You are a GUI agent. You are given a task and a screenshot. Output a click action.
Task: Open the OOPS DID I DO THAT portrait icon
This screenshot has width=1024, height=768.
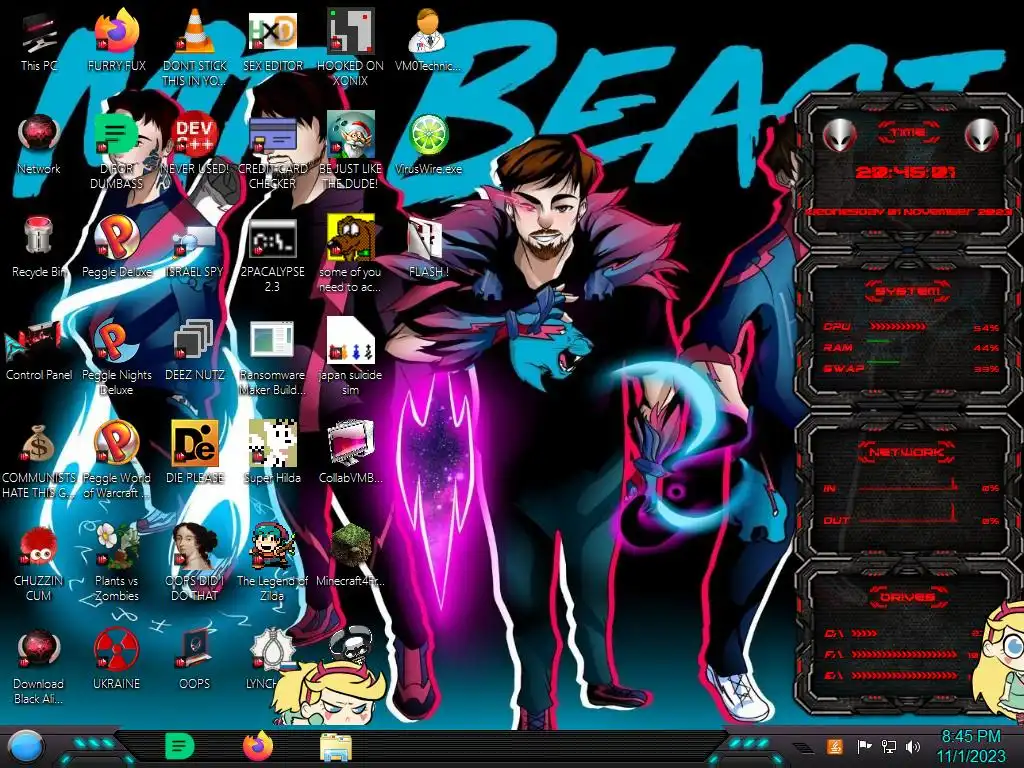coord(194,546)
